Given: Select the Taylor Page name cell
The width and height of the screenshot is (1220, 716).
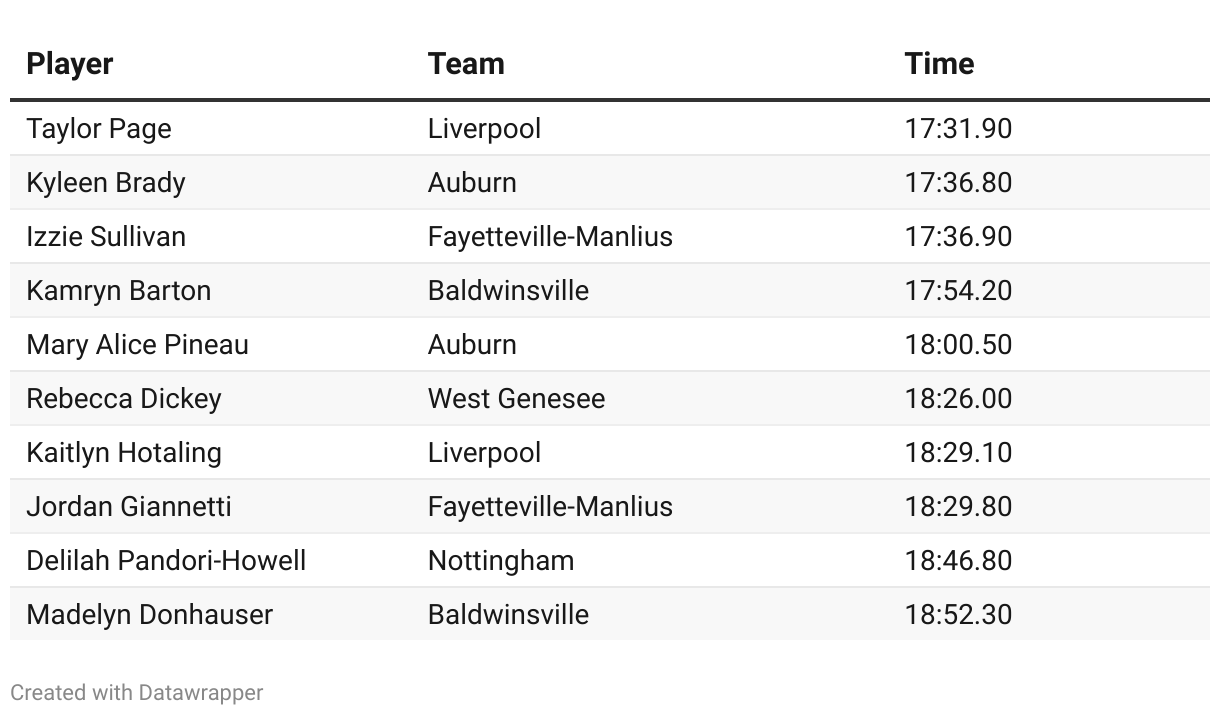Looking at the screenshot, I should coord(99,129).
